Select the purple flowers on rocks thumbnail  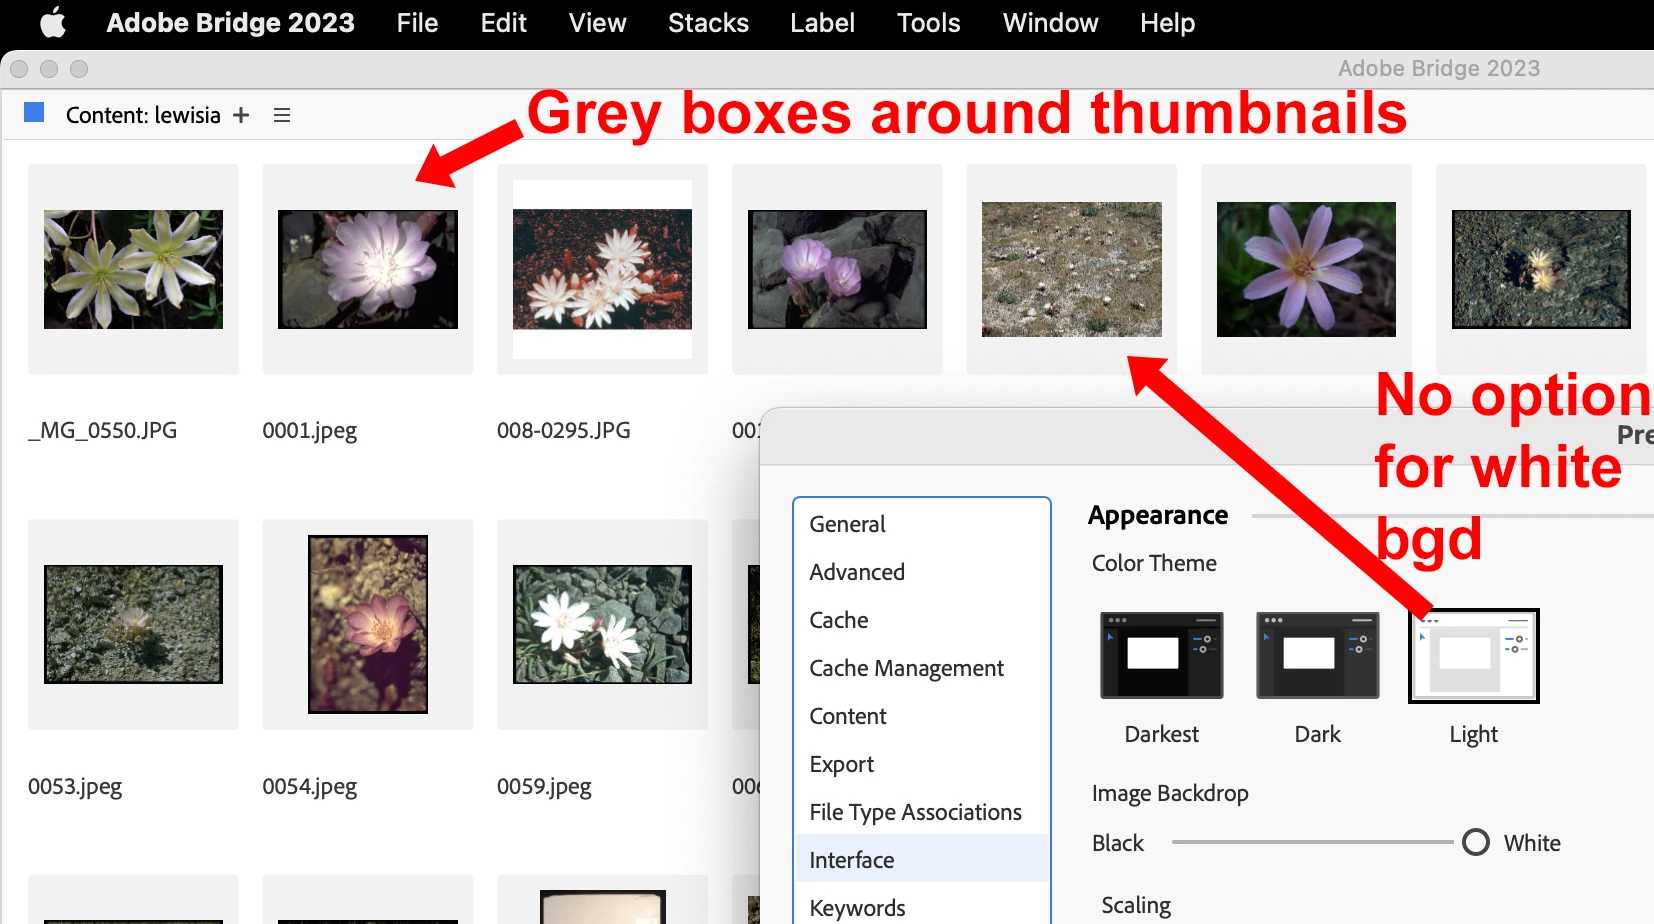tap(837, 269)
